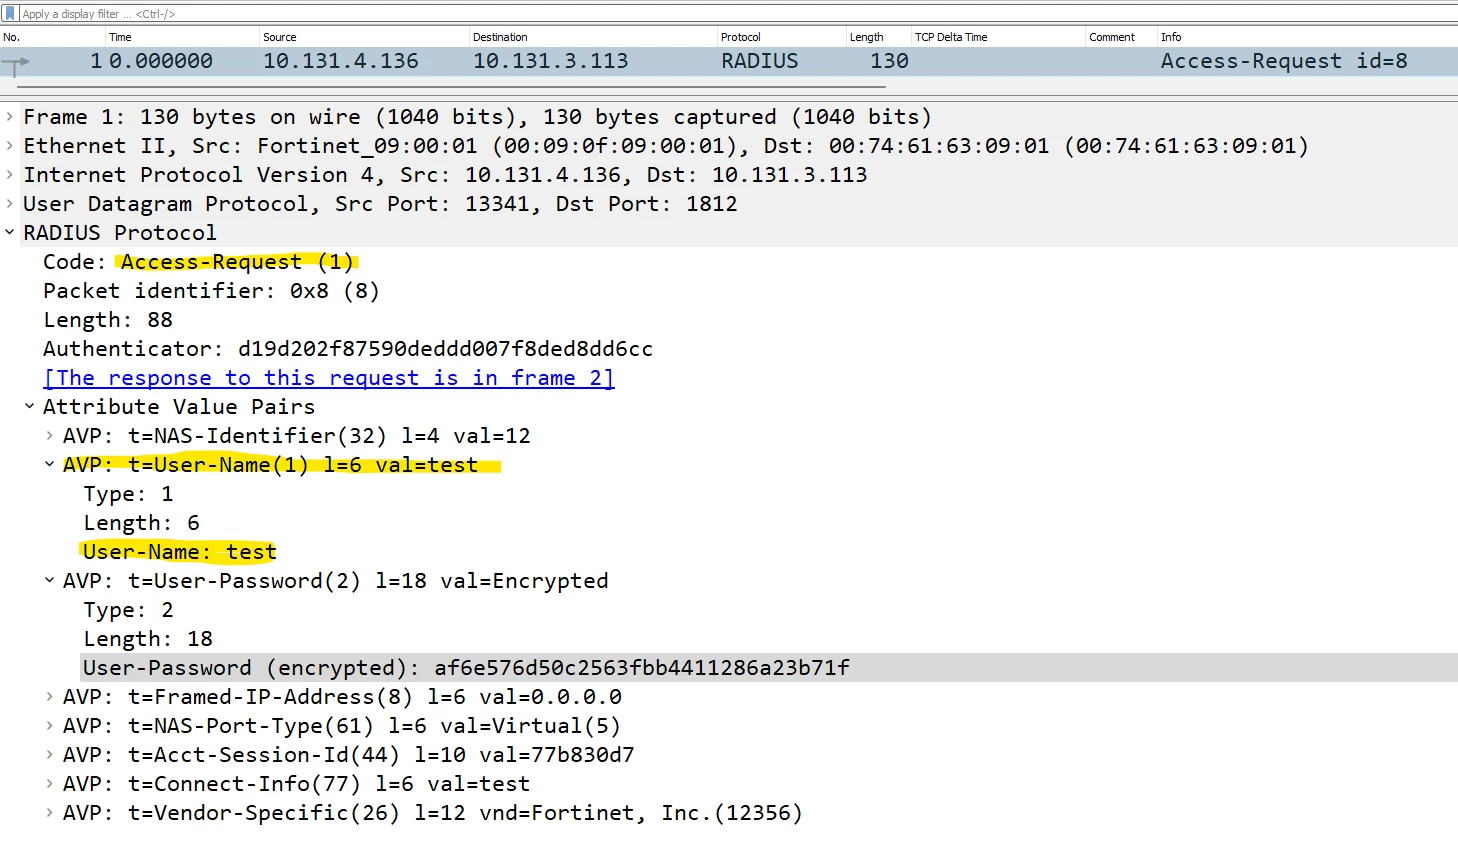Expand the Internet Protocol Version 4 section
Image resolution: width=1458 pixels, height=857 pixels.
coord(9,175)
